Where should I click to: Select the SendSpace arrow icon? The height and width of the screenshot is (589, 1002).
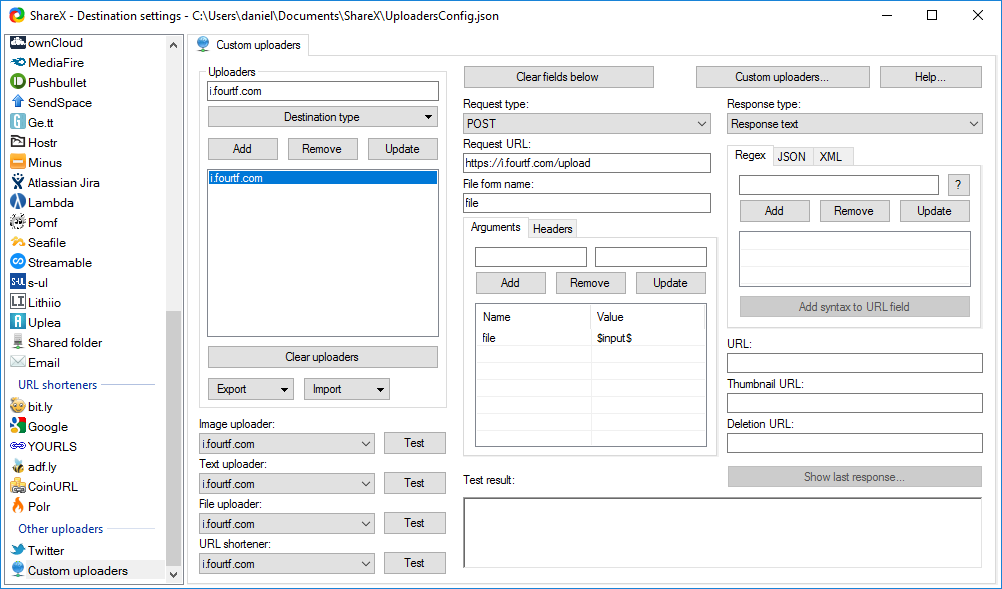pyautogui.click(x=18, y=102)
